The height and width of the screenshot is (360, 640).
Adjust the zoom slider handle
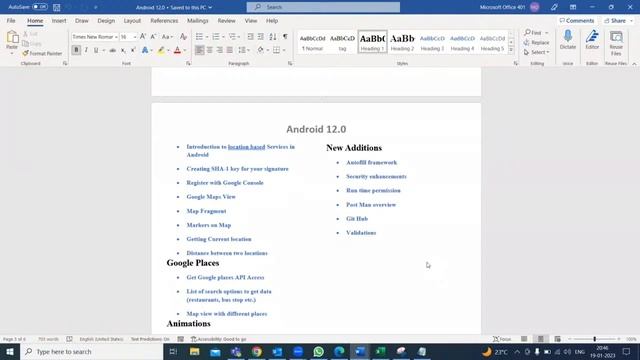click(x=594, y=339)
